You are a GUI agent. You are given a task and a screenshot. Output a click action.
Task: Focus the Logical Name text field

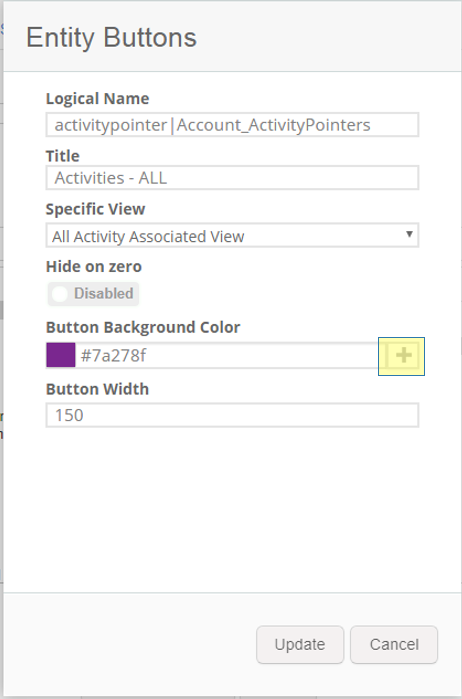coord(232,125)
